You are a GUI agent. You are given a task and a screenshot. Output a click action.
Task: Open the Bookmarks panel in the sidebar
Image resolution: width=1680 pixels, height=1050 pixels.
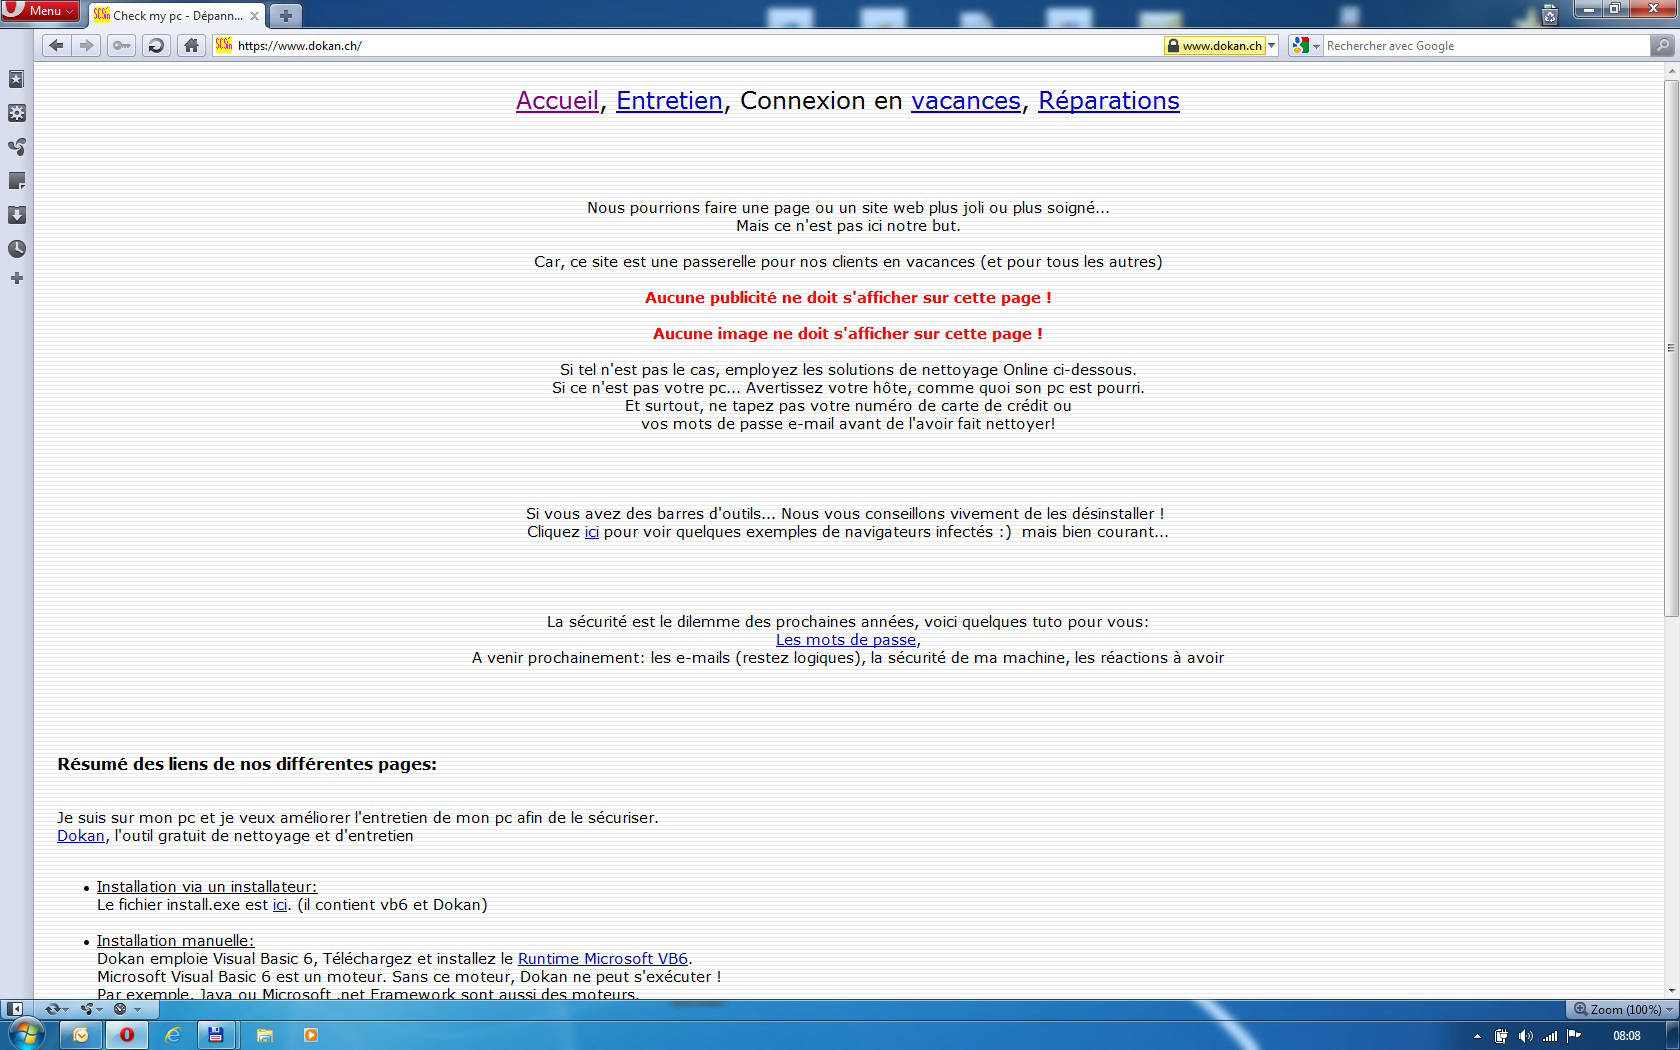16,79
